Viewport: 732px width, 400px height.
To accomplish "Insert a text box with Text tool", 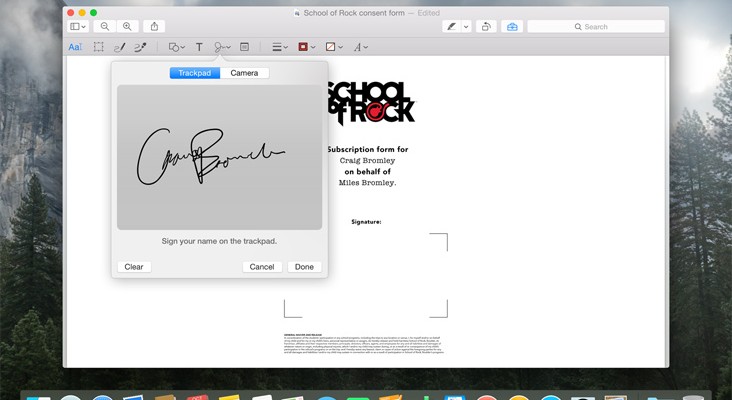I will point(199,47).
